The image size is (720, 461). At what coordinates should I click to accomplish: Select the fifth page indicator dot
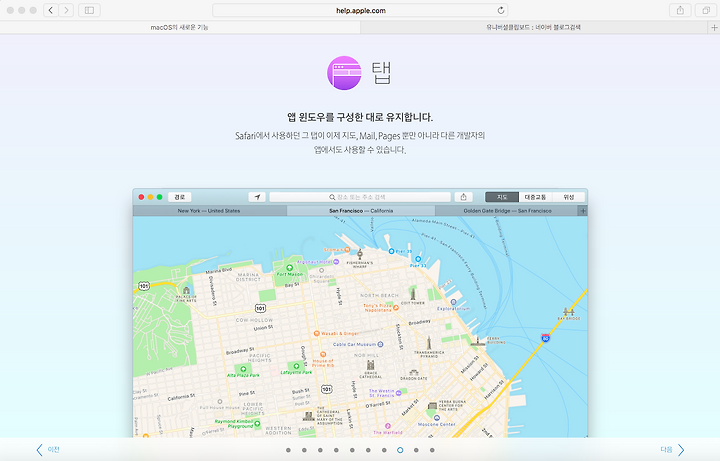pos(352,450)
